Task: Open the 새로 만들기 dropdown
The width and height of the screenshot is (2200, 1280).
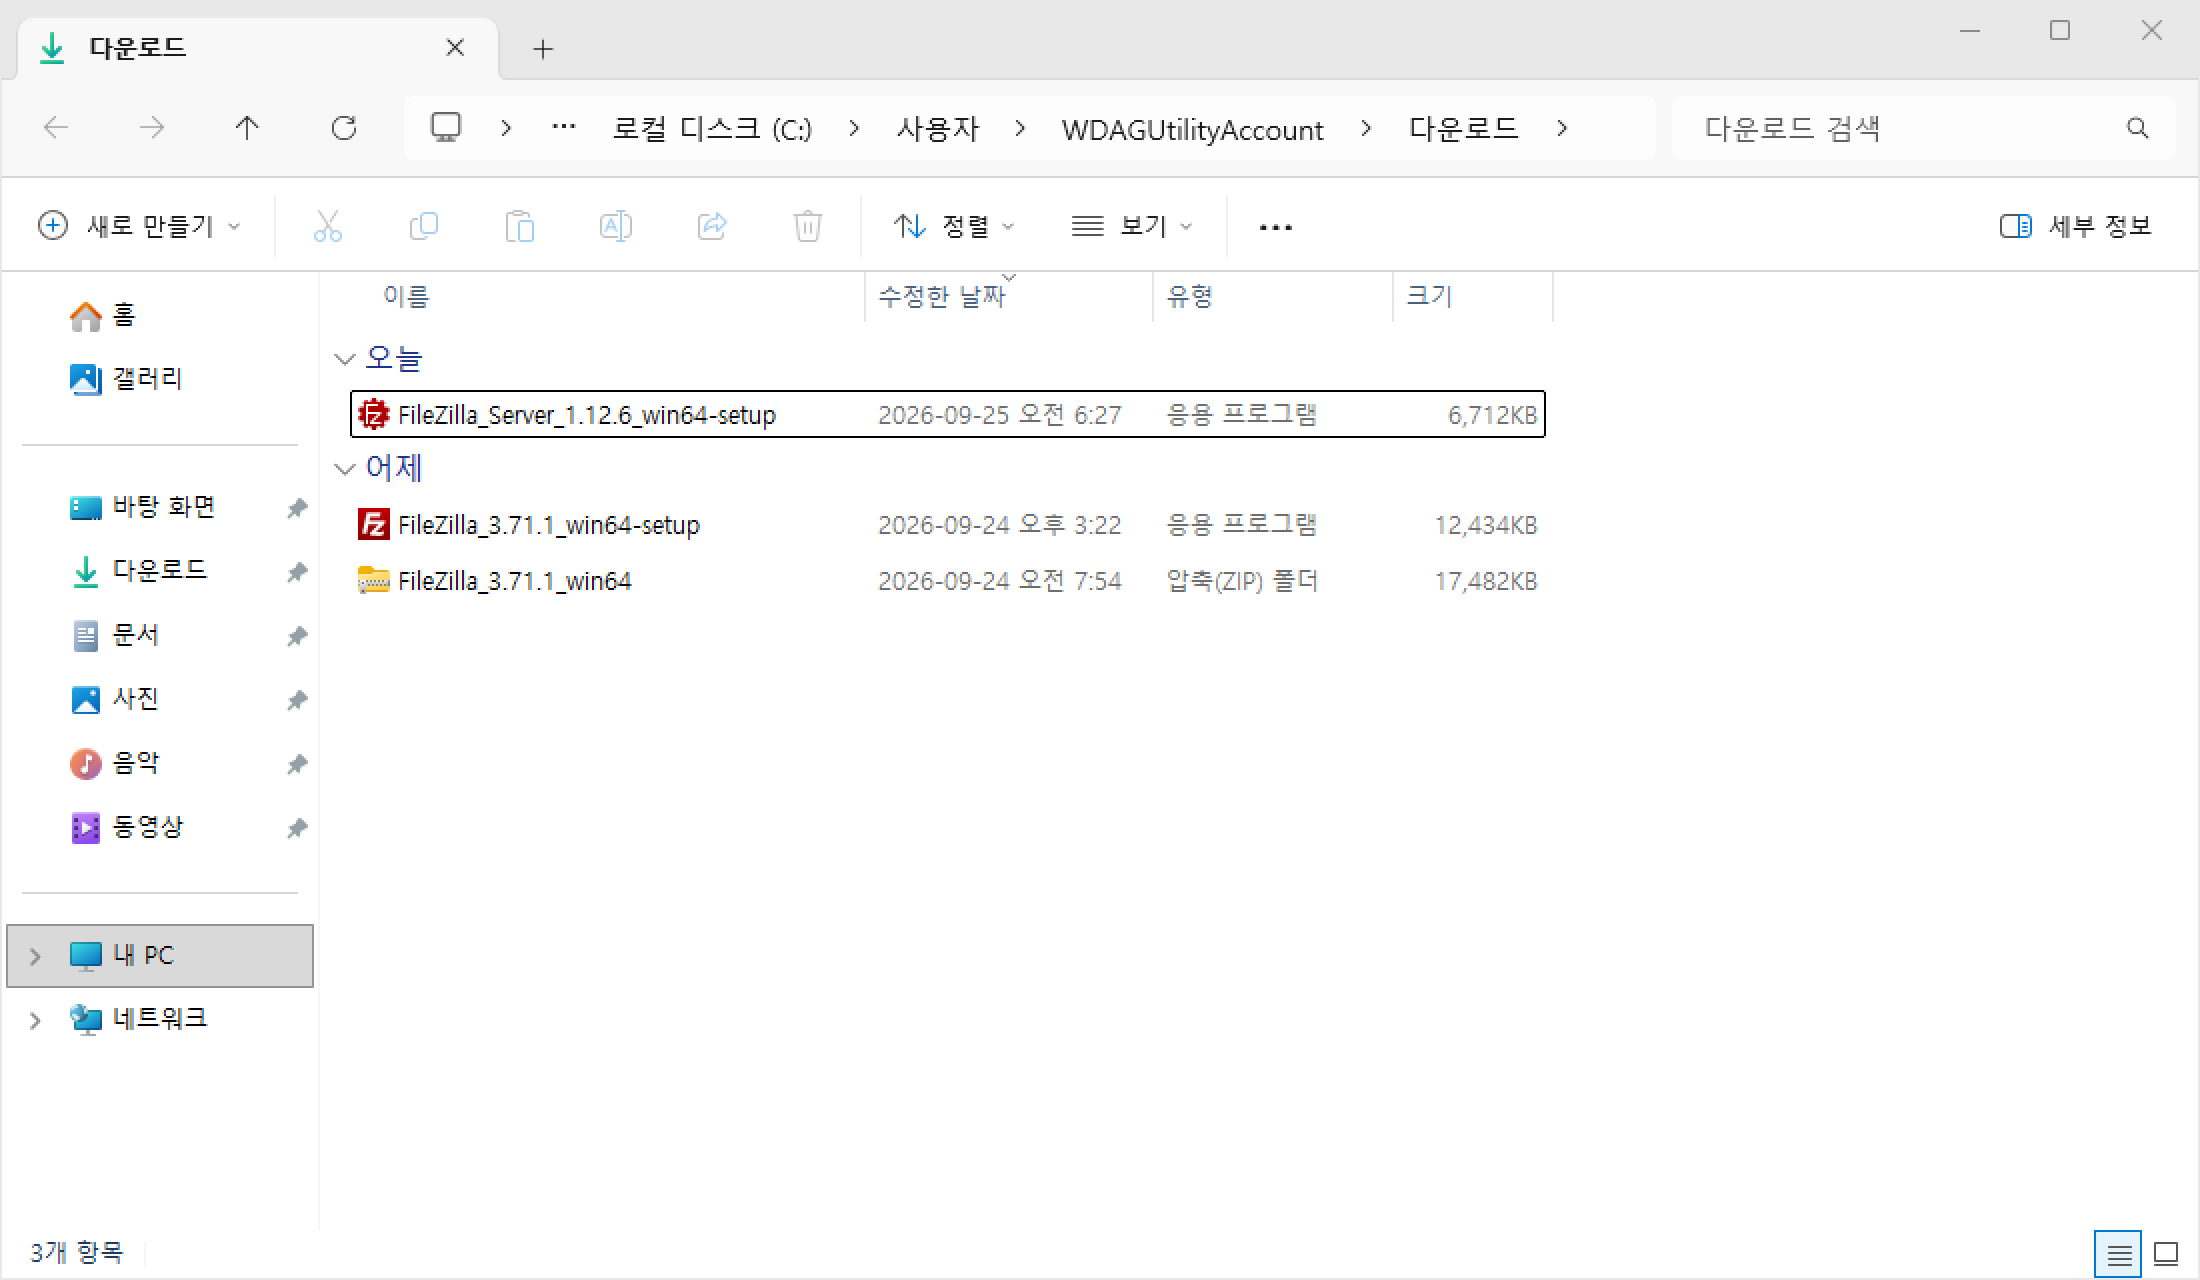Action: tap(139, 226)
